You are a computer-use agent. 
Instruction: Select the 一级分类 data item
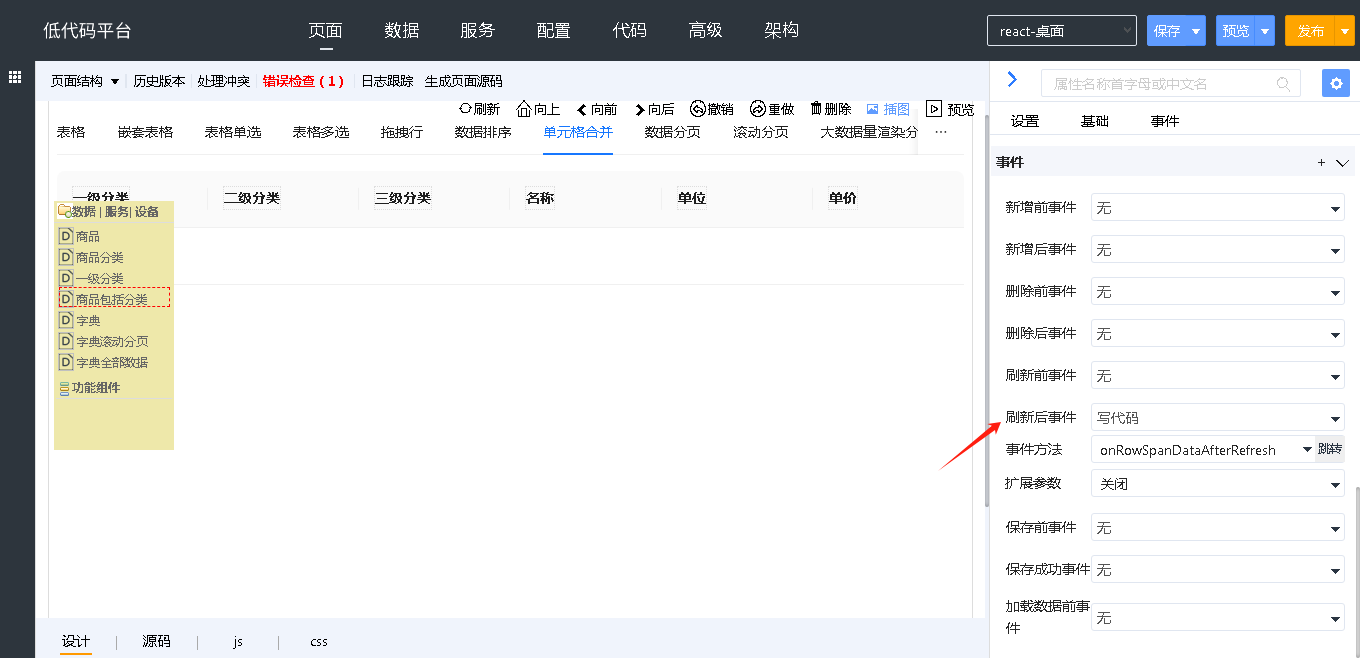coord(91,279)
